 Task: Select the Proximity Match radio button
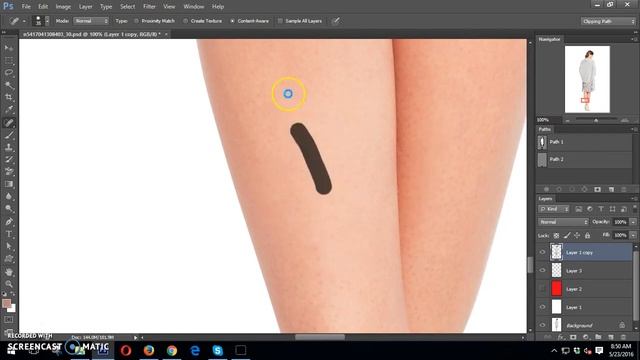(x=136, y=21)
